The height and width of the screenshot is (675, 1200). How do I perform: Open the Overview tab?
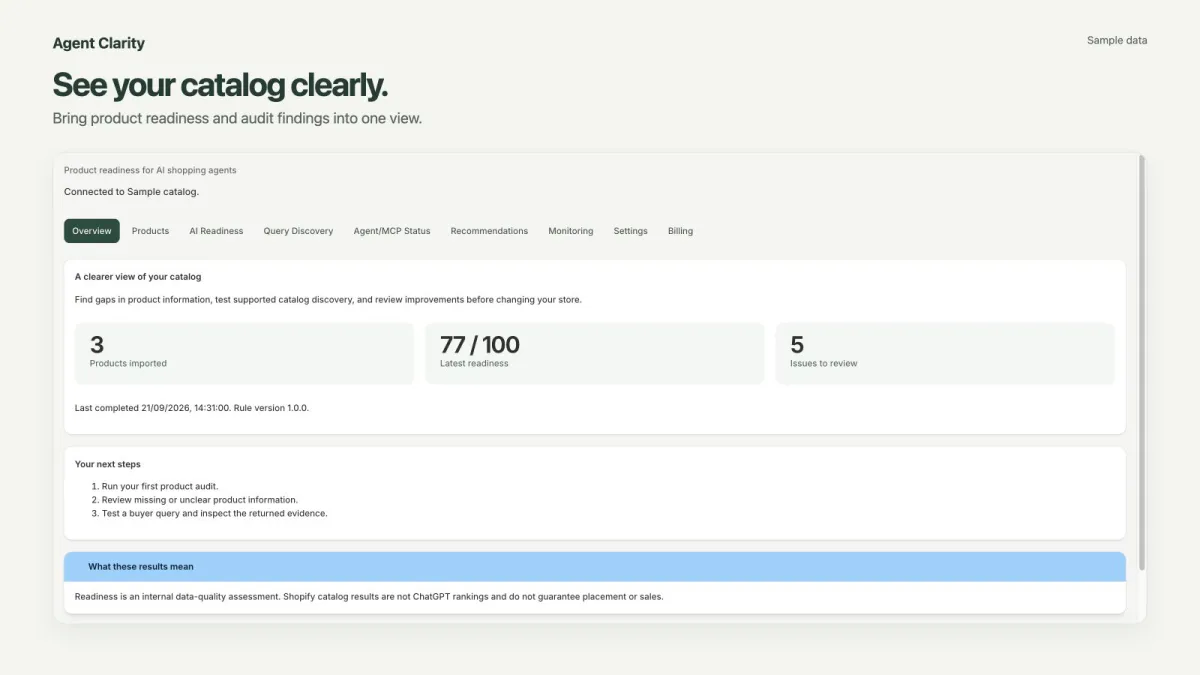(x=92, y=231)
